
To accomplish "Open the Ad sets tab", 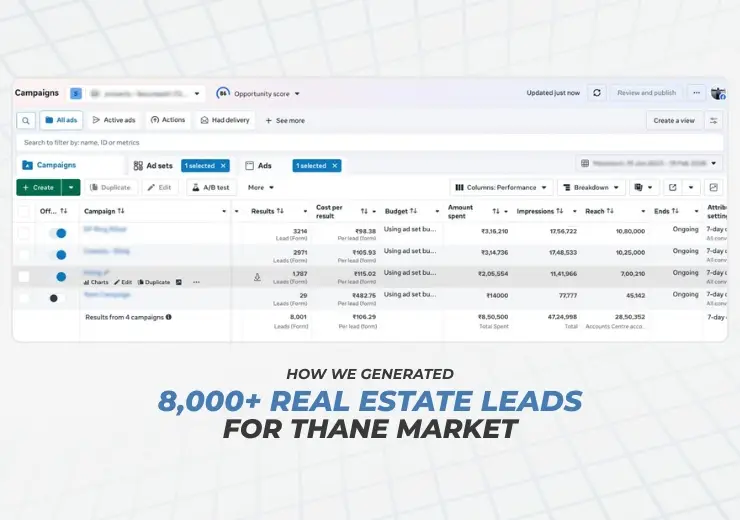I will [x=153, y=166].
